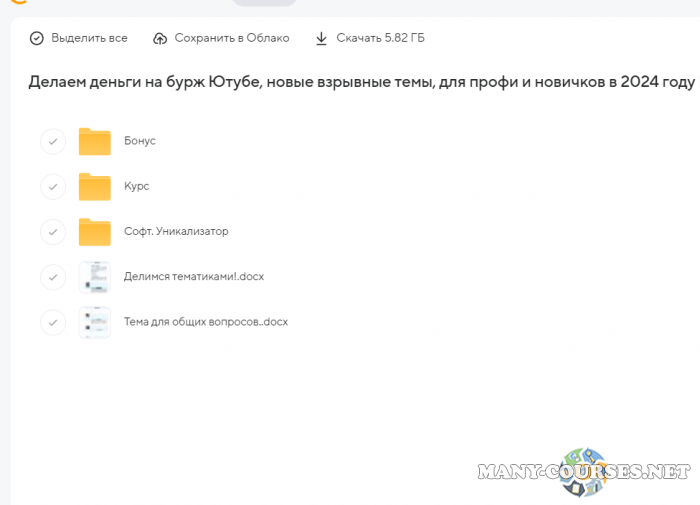
Task: Click the Бонус folder name
Action: click(140, 141)
